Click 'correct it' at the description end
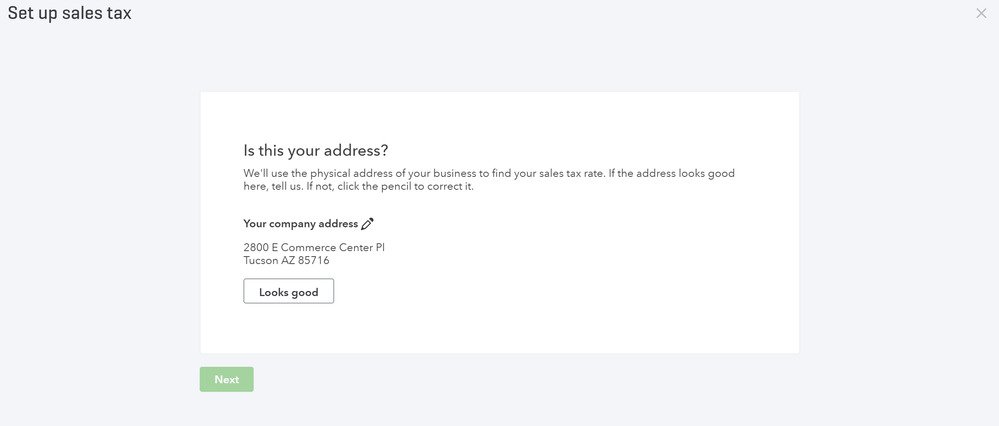Viewport: 999px width, 426px height. click(448, 187)
